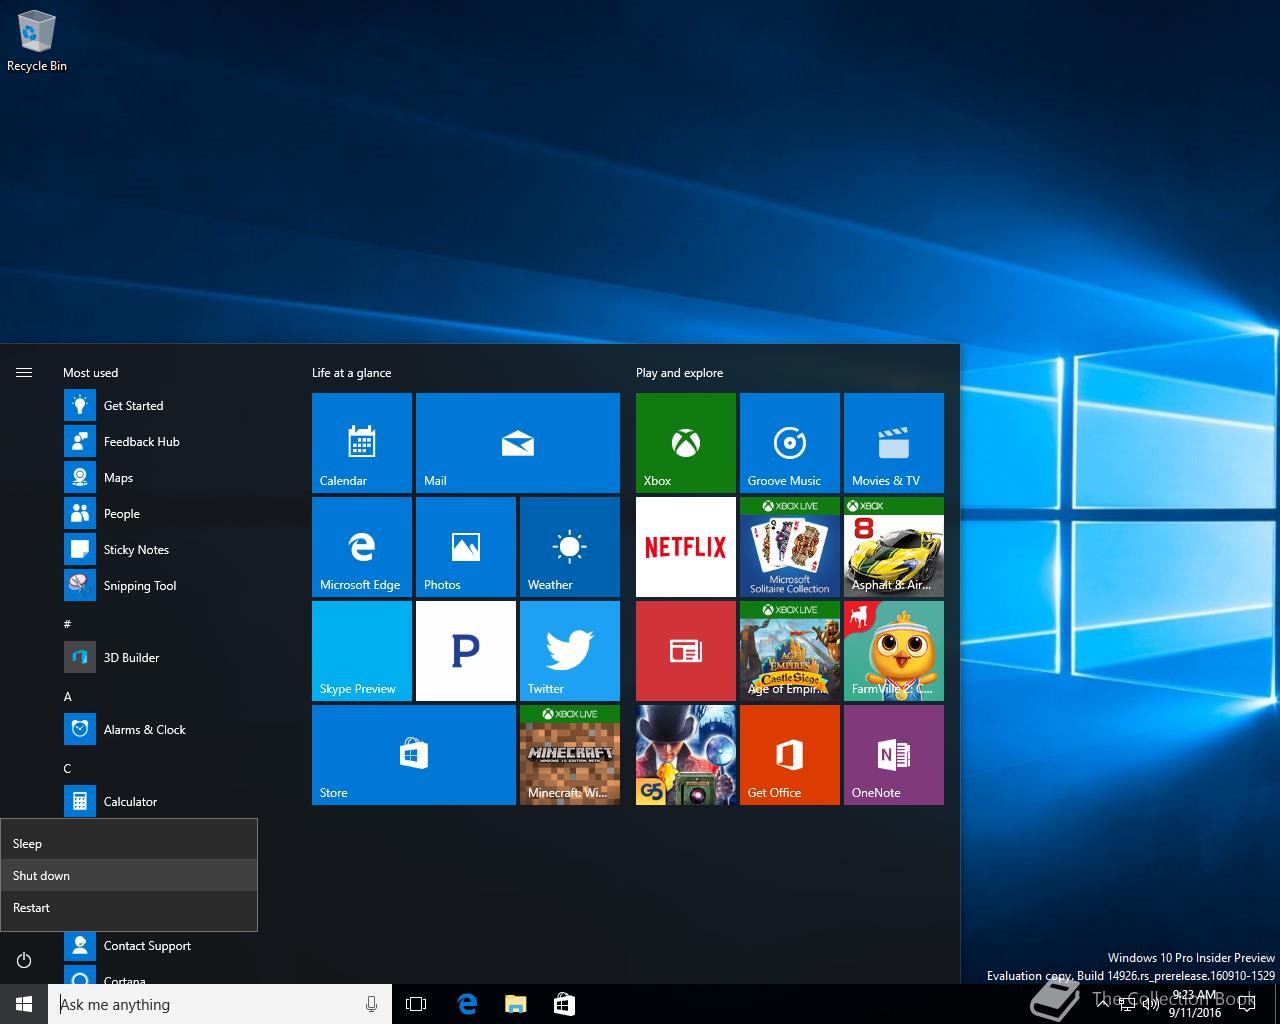Open File Explorer from taskbar
This screenshot has width=1280, height=1024.
[x=515, y=1004]
